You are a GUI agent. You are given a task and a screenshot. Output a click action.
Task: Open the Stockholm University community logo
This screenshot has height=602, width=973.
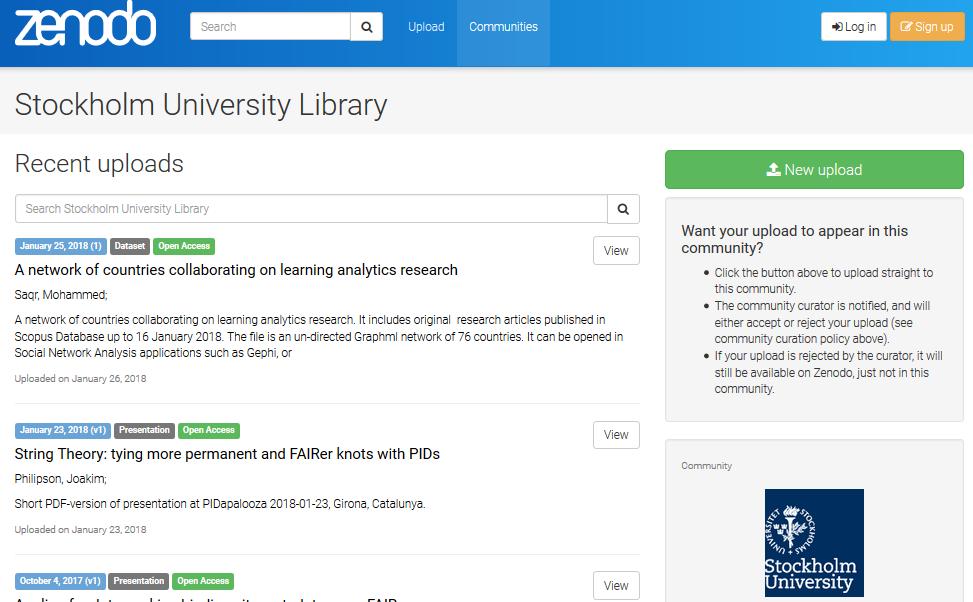pyautogui.click(x=814, y=543)
